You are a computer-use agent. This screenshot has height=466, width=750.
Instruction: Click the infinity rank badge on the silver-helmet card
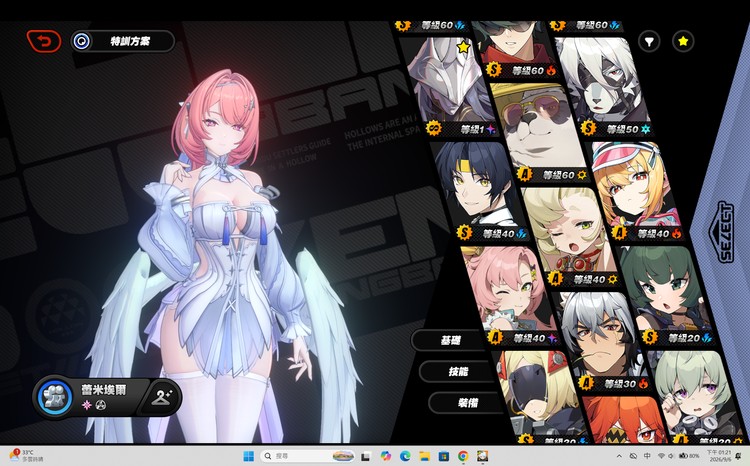pyautogui.click(x=434, y=129)
